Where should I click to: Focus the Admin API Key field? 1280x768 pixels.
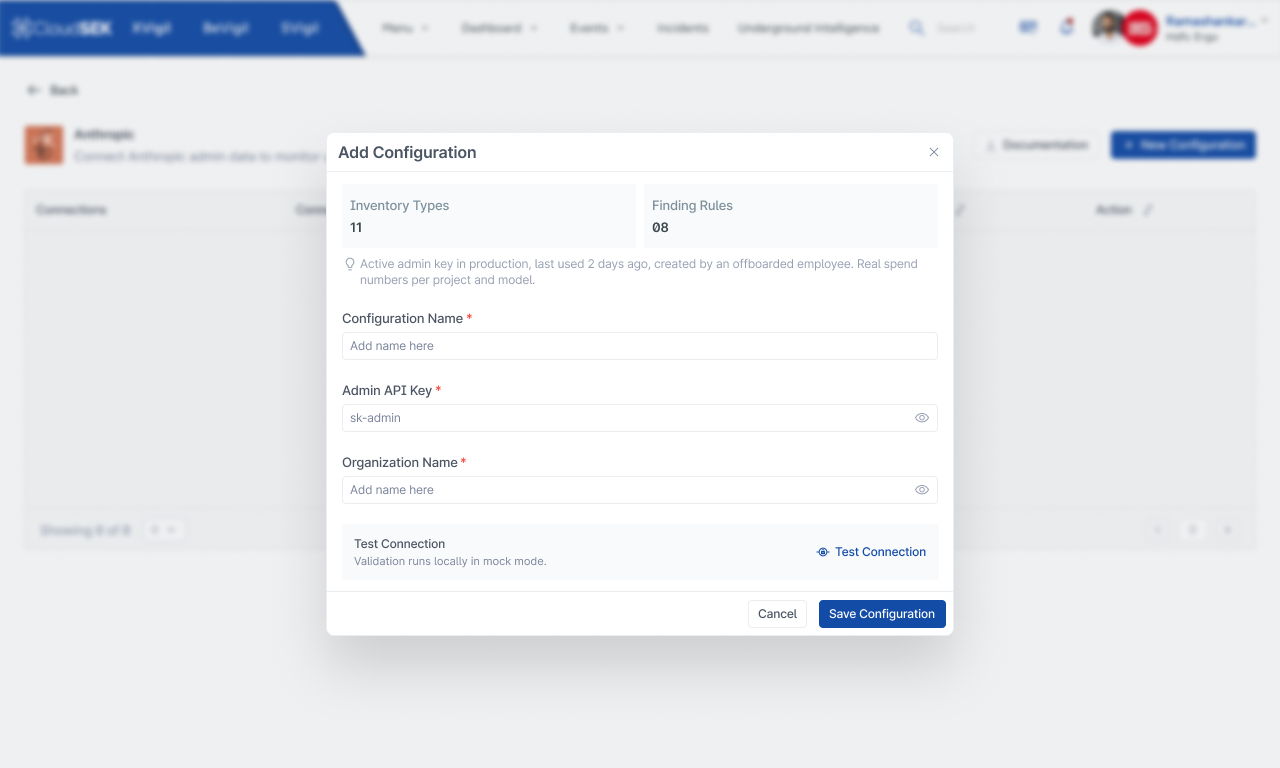click(x=640, y=418)
